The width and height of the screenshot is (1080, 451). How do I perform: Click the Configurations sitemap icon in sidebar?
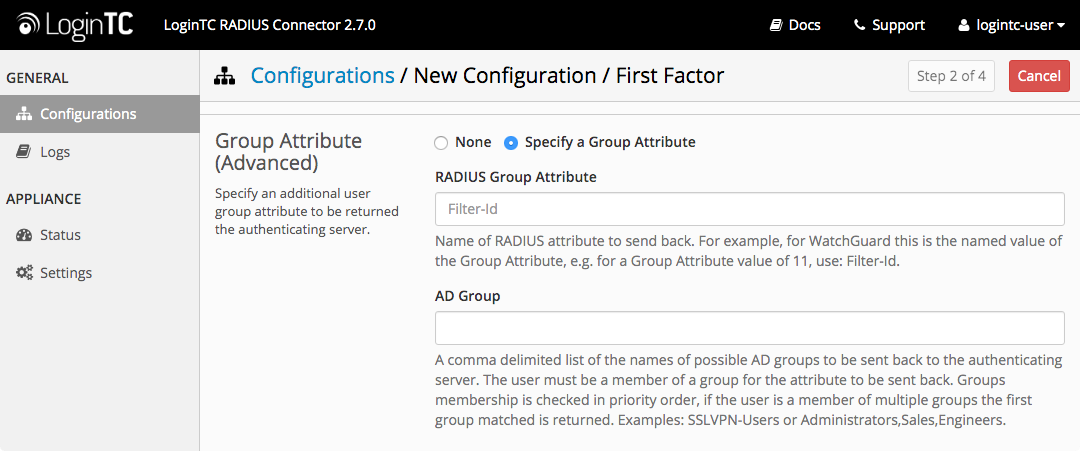[x=23, y=114]
